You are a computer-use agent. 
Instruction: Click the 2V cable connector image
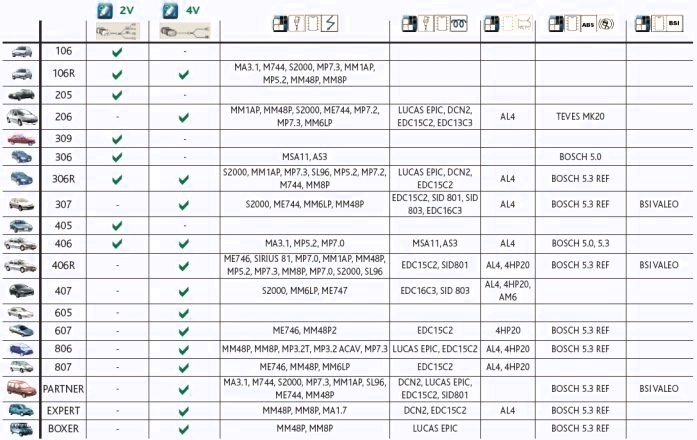coord(118,32)
